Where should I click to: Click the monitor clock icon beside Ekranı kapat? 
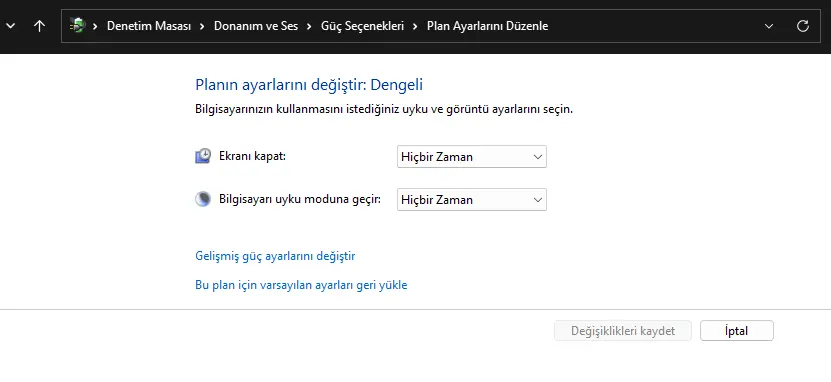point(203,156)
